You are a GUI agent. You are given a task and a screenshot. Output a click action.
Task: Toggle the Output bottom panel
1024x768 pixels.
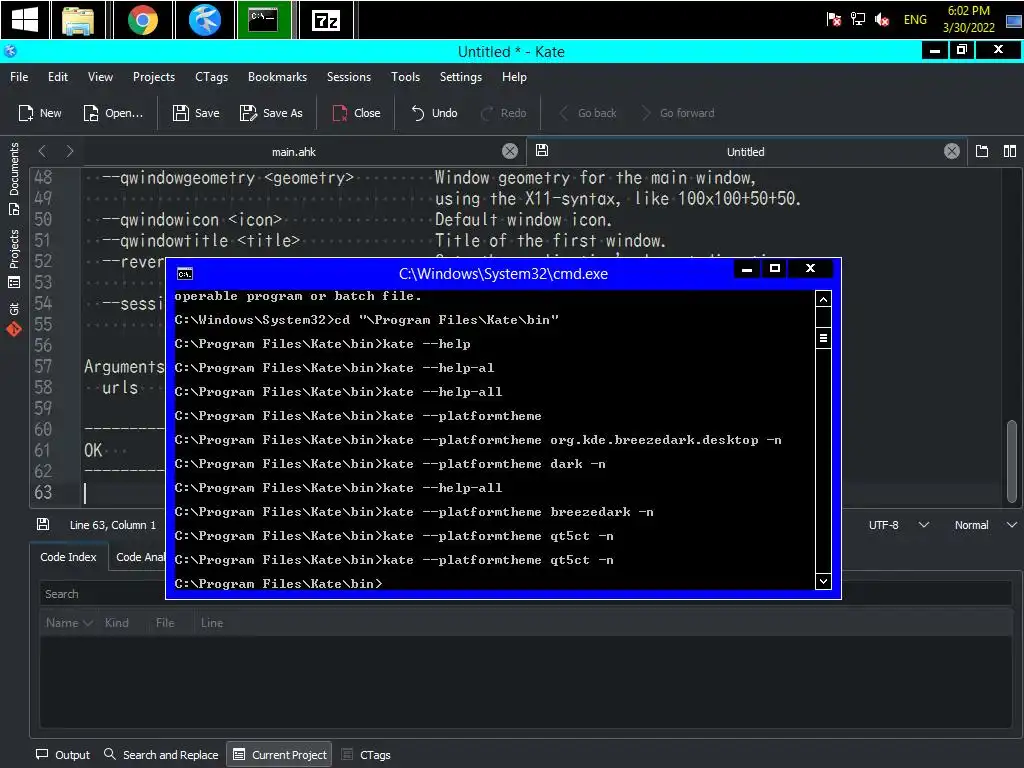63,755
